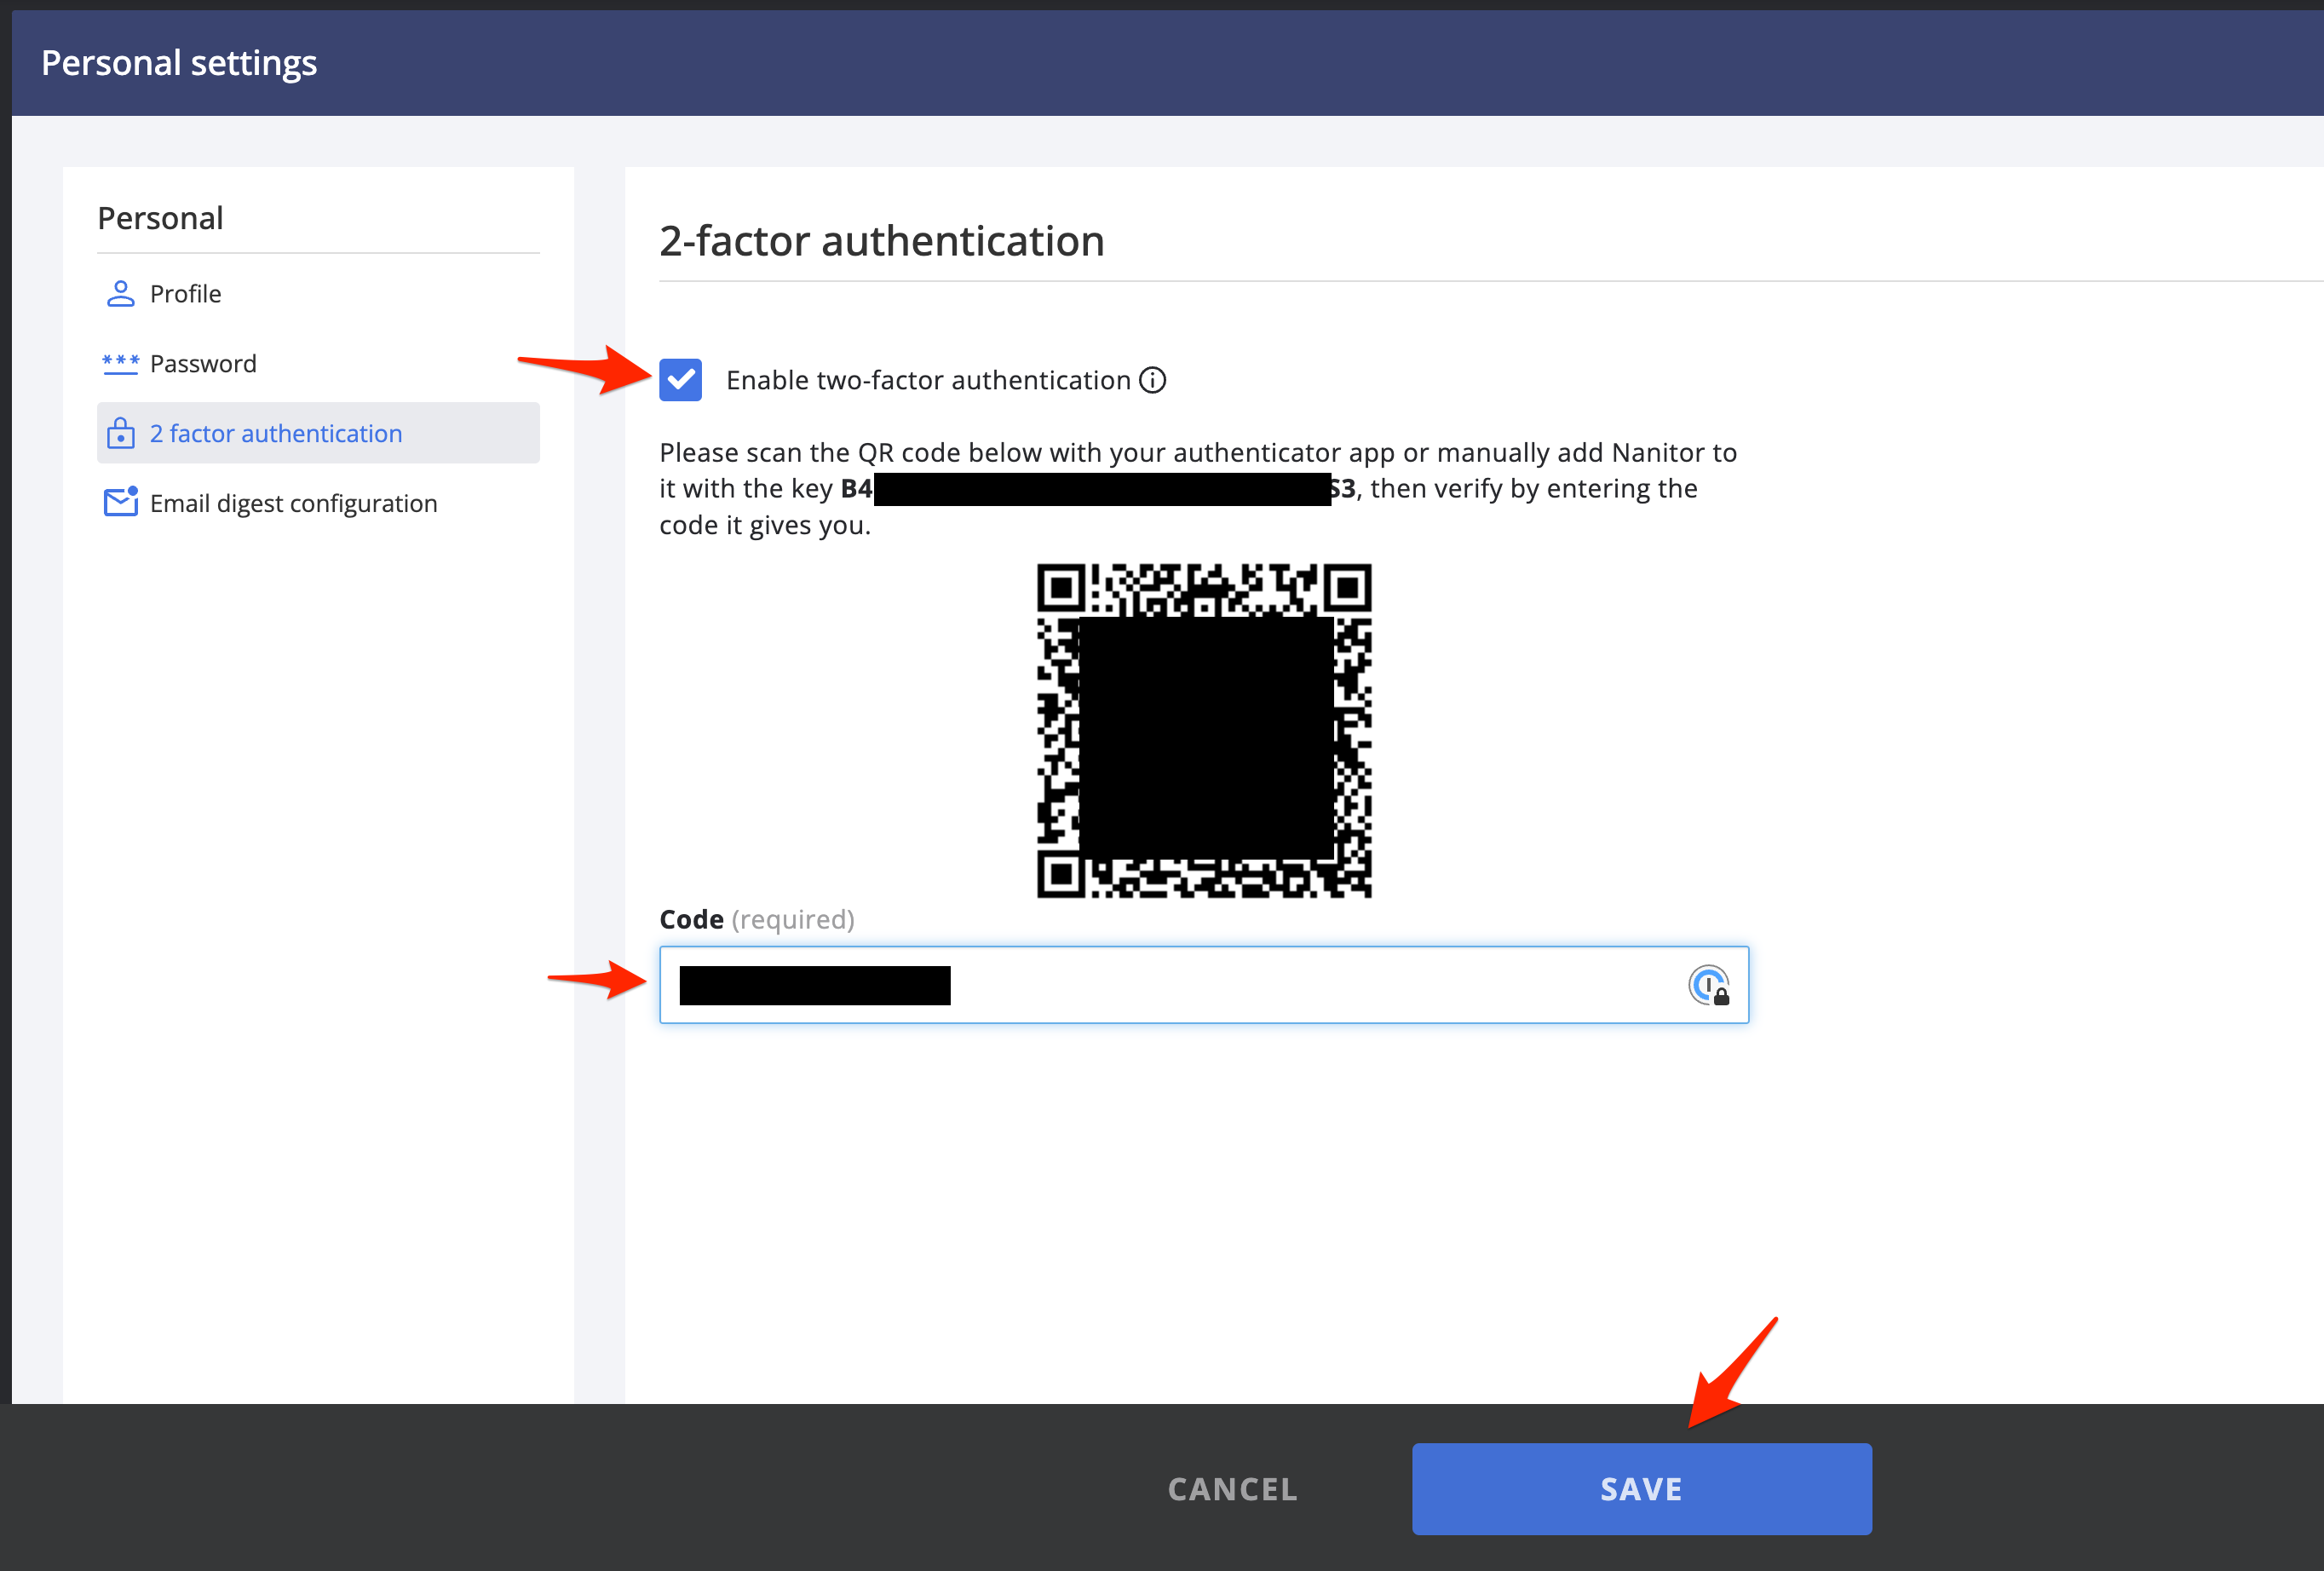The height and width of the screenshot is (1571, 2324).
Task: Click the Email digest envelope icon
Action: point(120,502)
